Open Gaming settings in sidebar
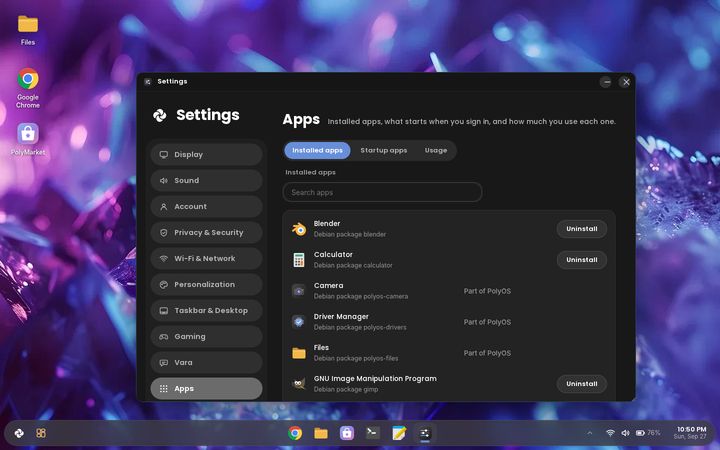Image resolution: width=720 pixels, height=450 pixels. click(207, 337)
